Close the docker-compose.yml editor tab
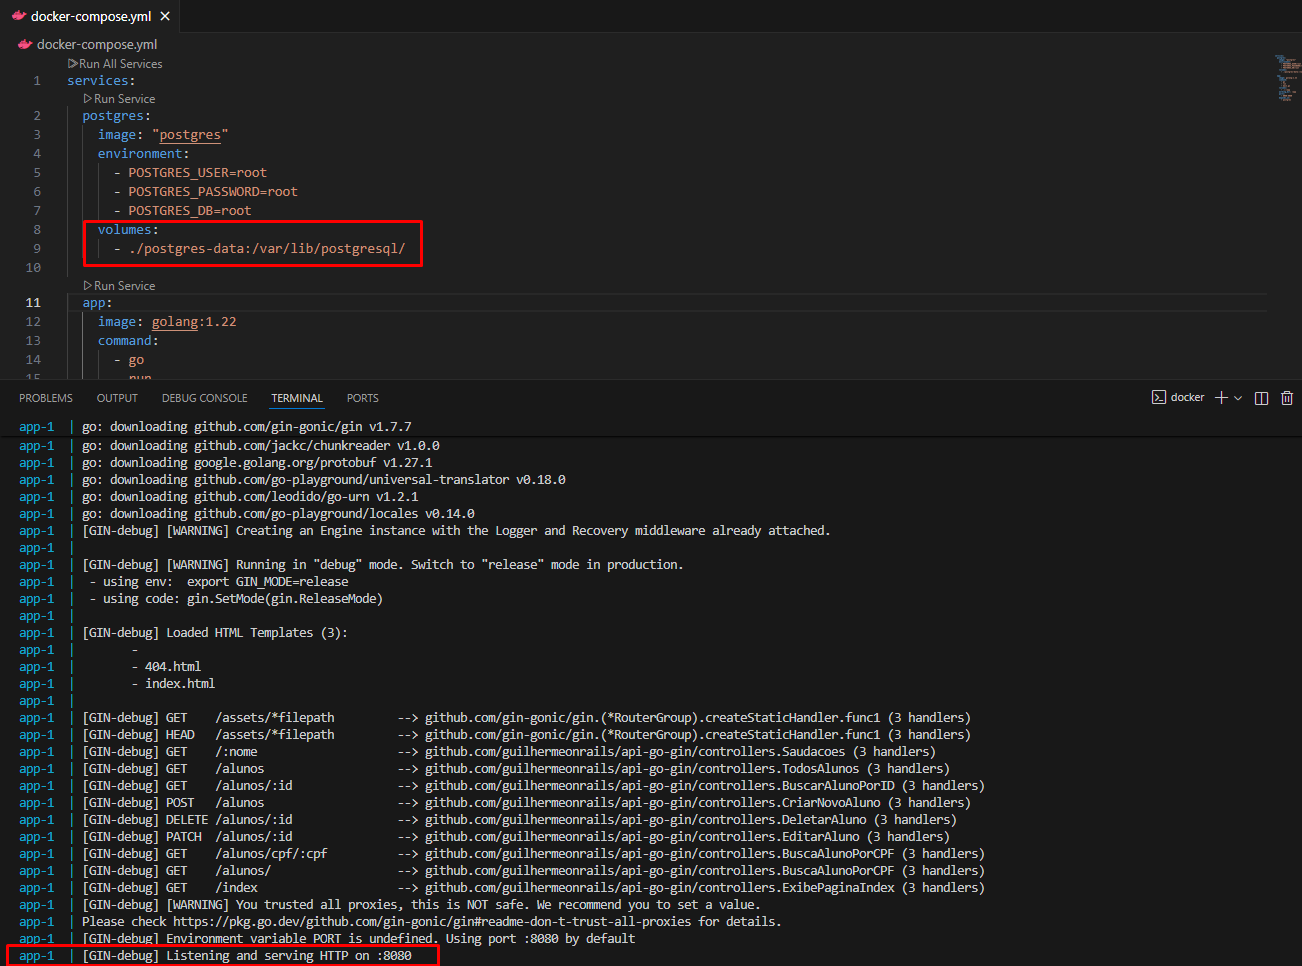 (x=165, y=16)
